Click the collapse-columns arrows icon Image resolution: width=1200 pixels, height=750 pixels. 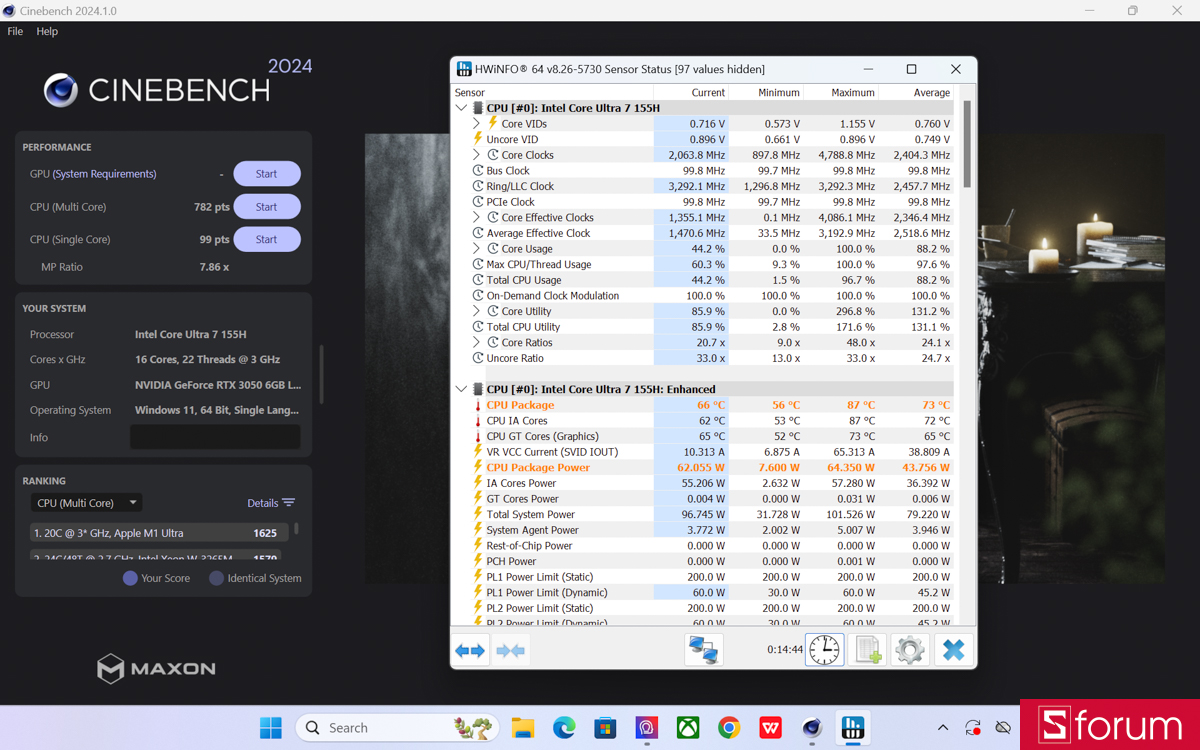pos(510,649)
